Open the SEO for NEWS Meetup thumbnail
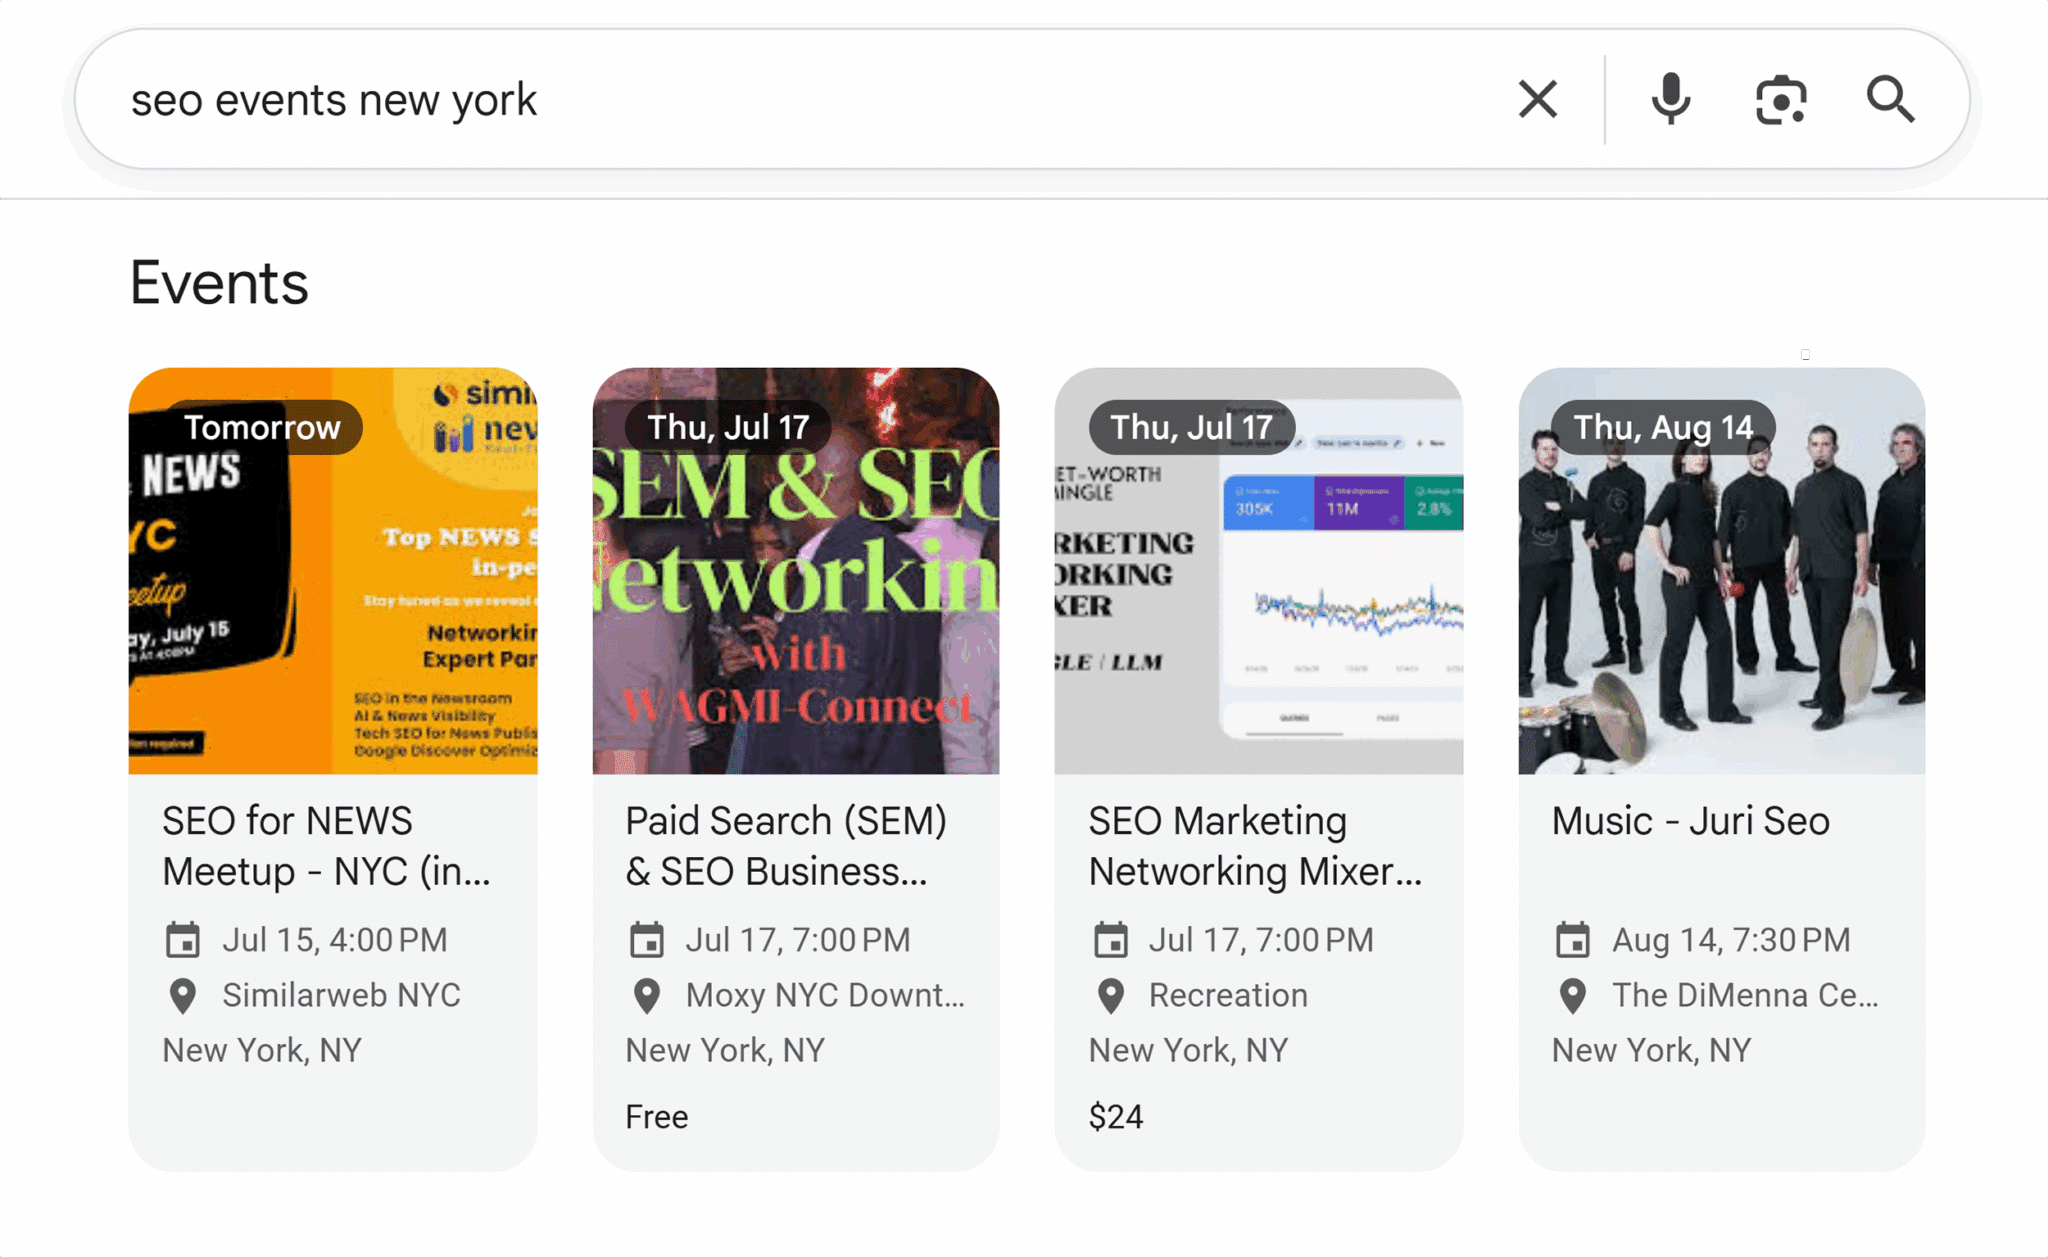The height and width of the screenshot is (1257, 2048). [x=333, y=571]
